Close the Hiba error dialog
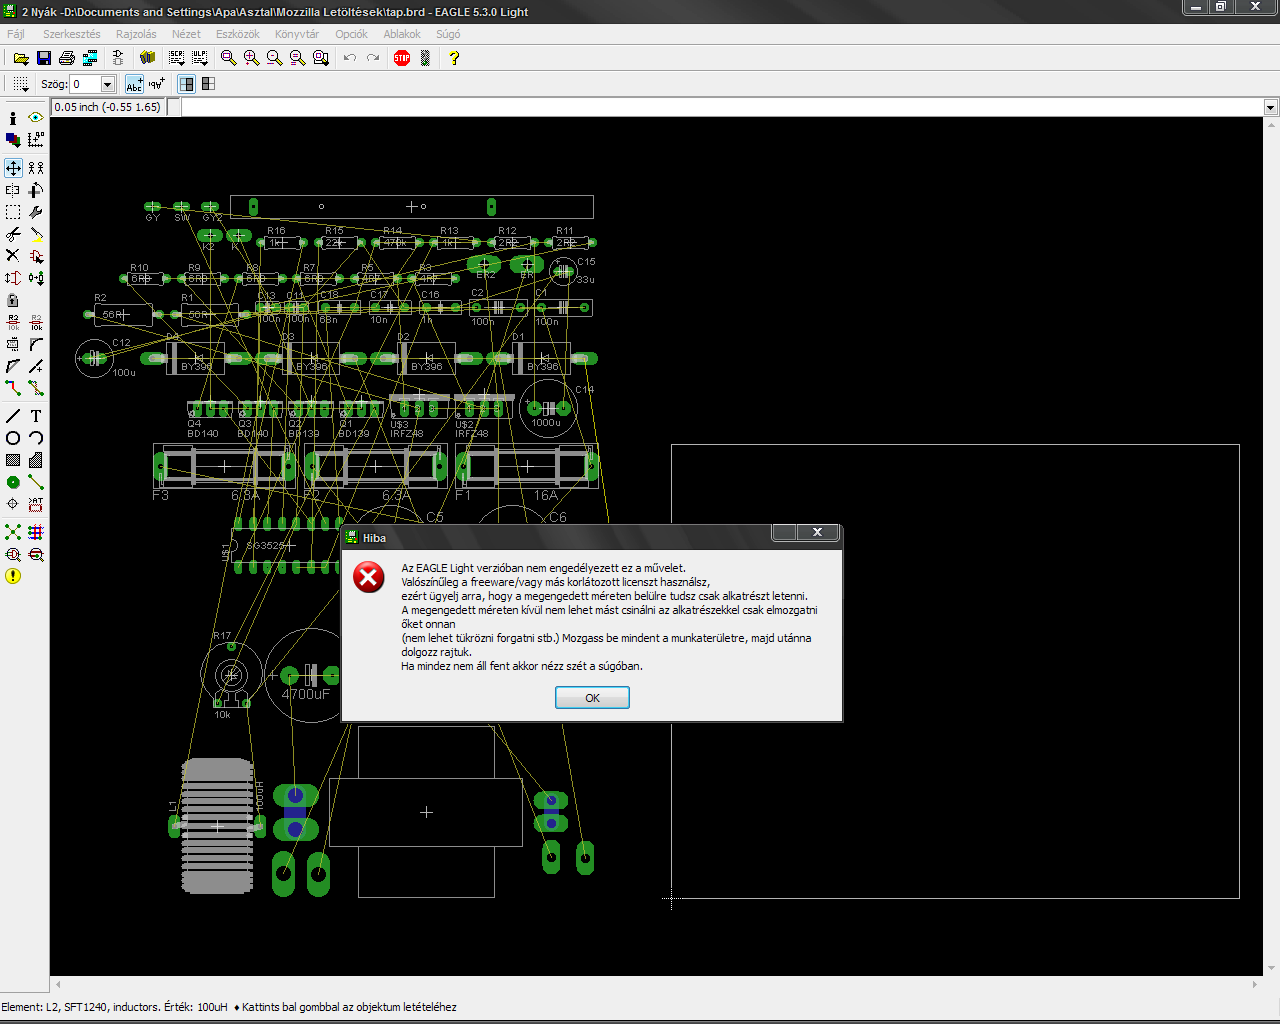The width and height of the screenshot is (1280, 1024). 817,532
